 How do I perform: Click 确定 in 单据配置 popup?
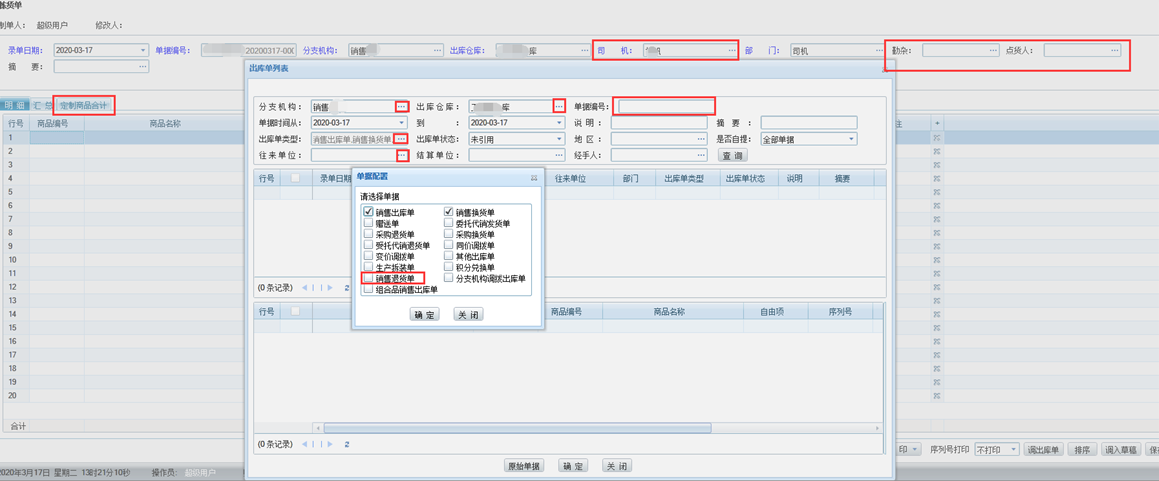coord(424,314)
